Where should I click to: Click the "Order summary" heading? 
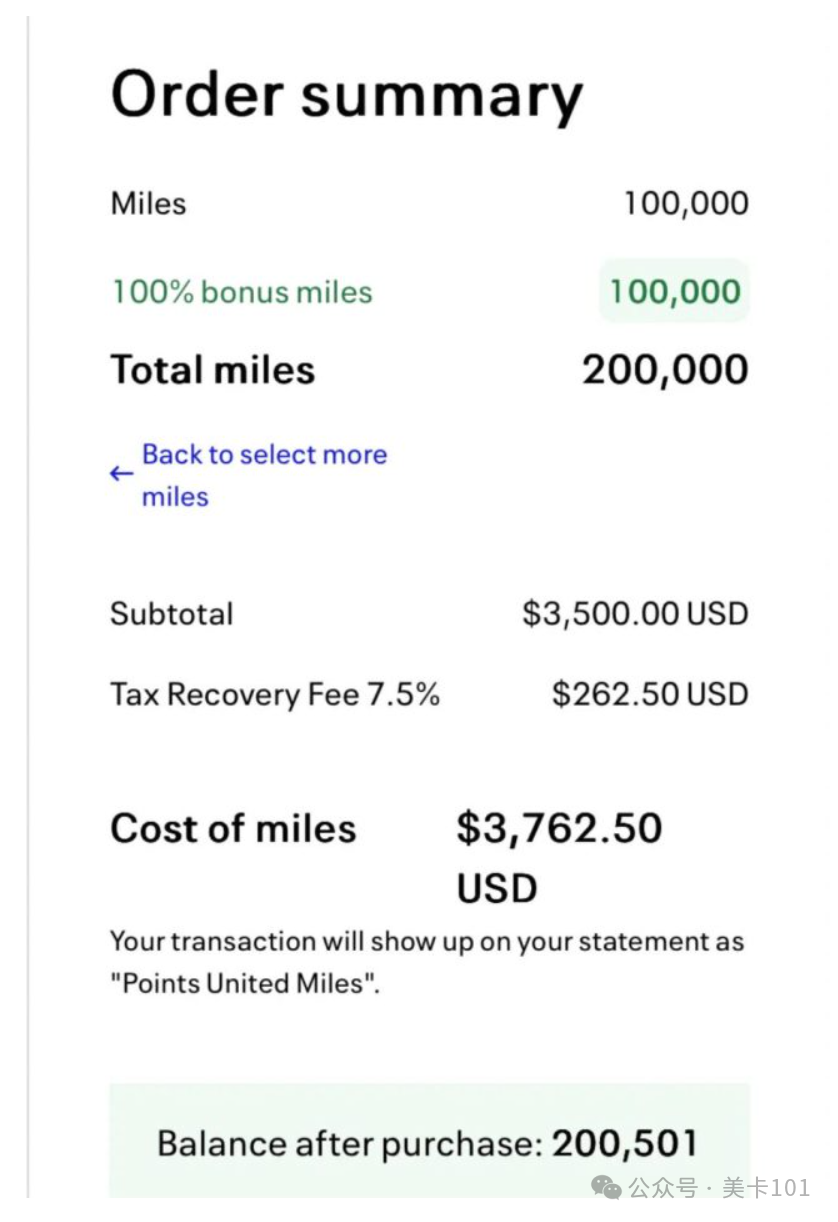tap(346, 96)
